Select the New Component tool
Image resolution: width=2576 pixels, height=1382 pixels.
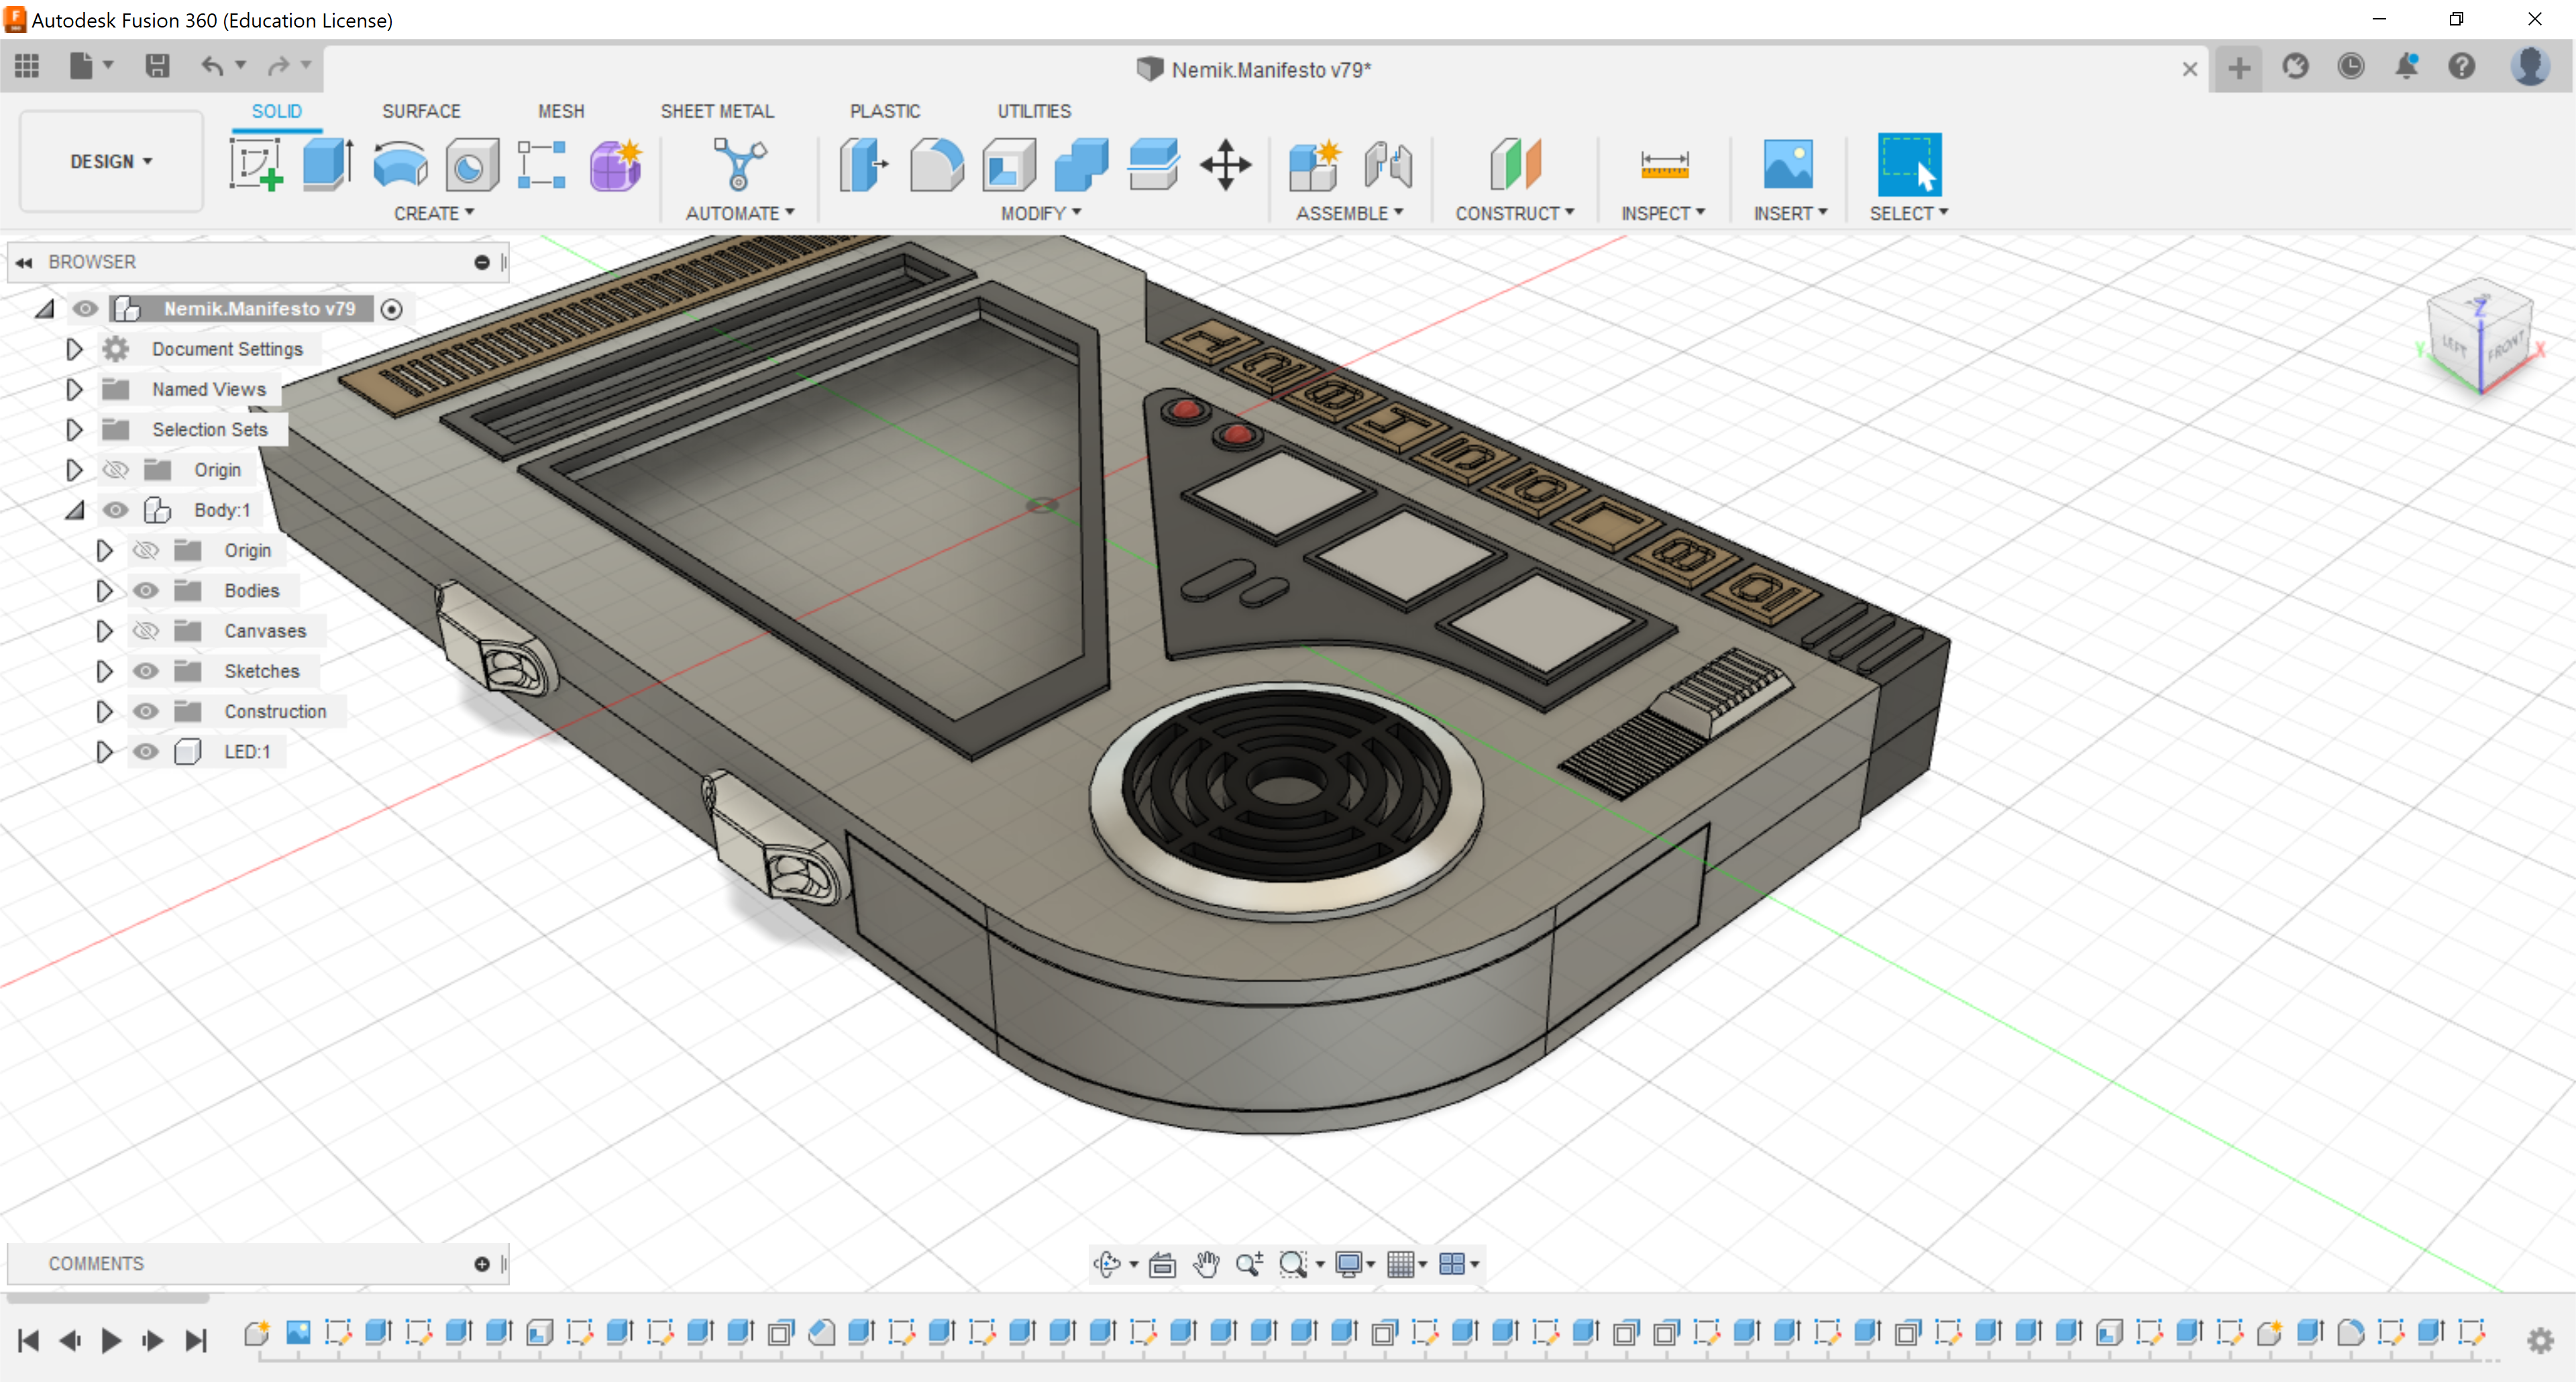[x=1314, y=165]
